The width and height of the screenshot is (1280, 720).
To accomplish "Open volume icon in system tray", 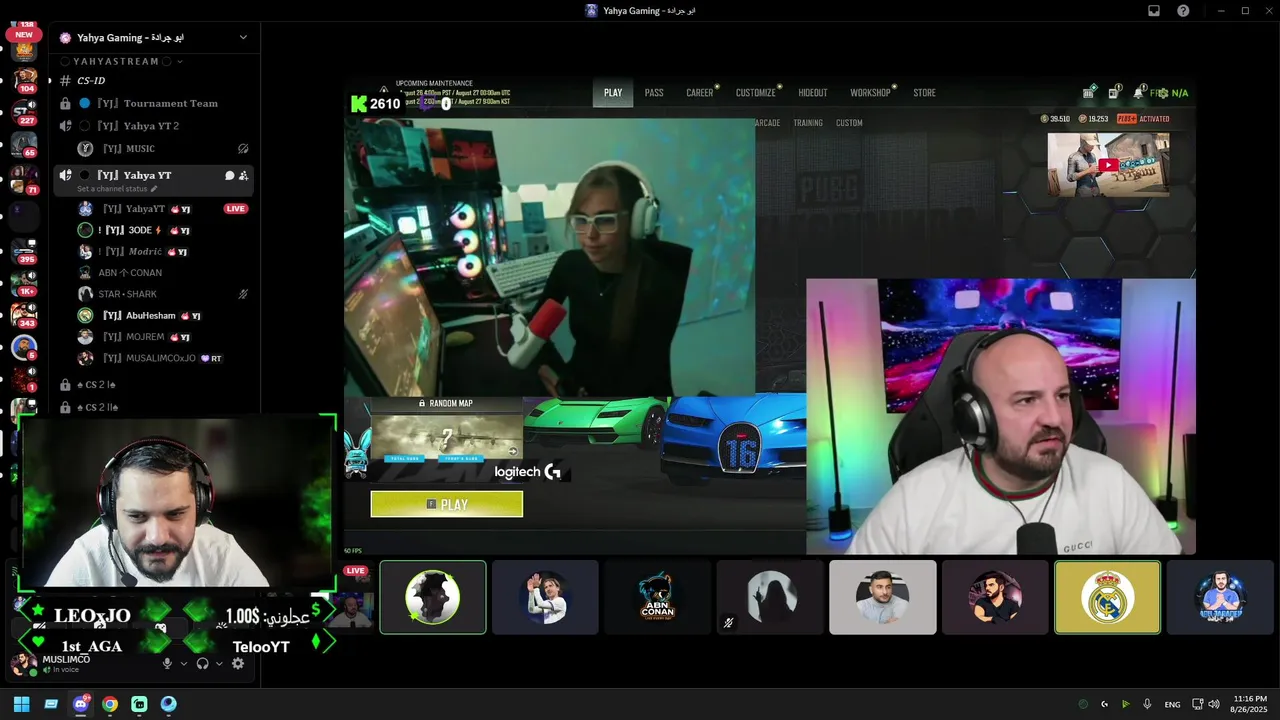I will tap(1214, 704).
